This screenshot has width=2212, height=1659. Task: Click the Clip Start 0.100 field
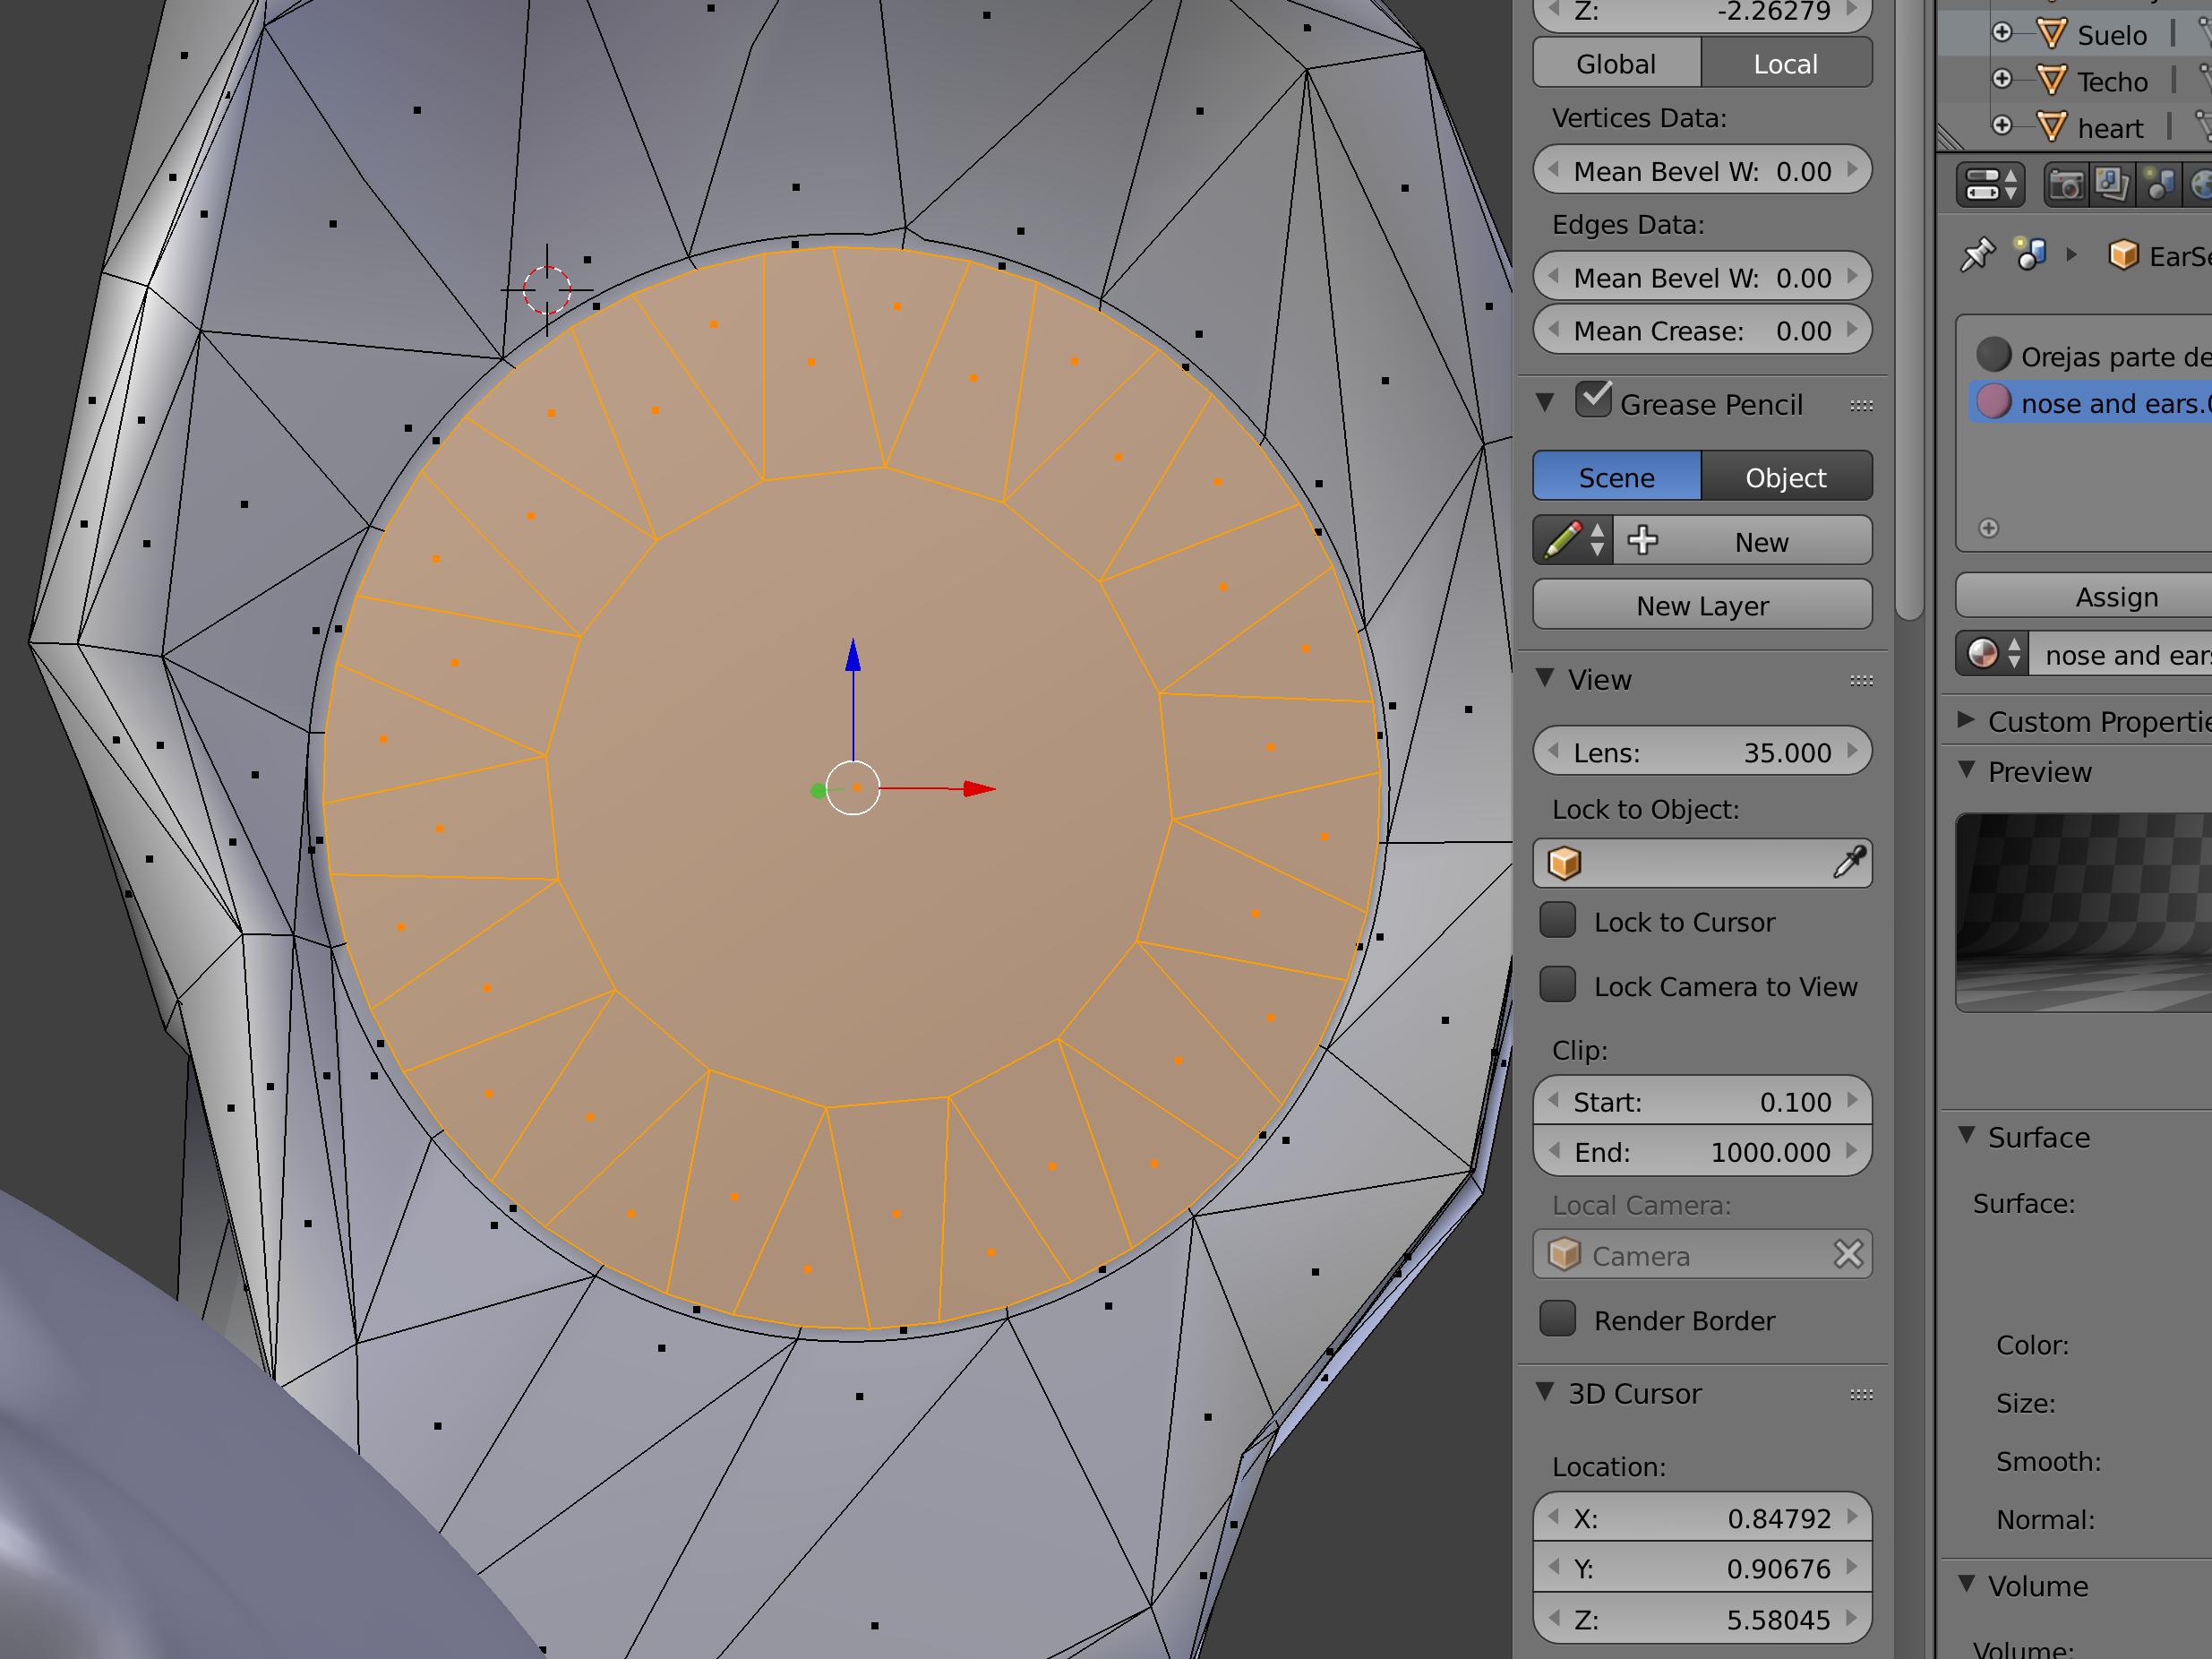1702,1101
